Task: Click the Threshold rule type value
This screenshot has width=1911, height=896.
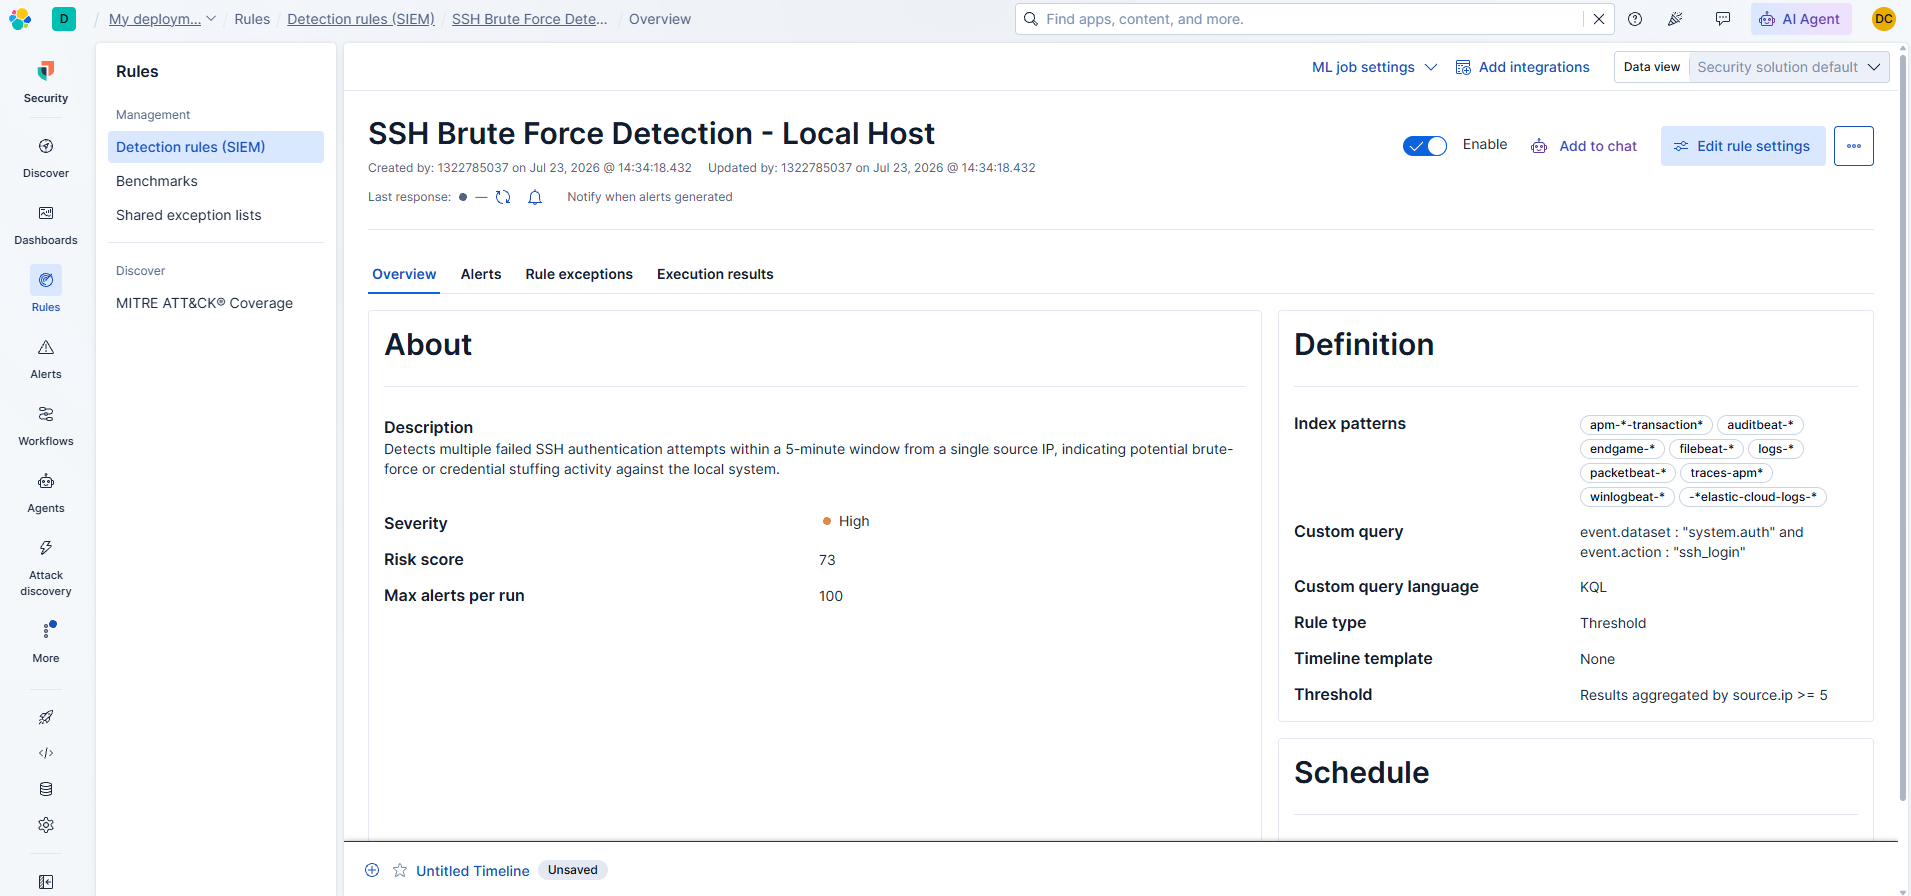Action: [x=1613, y=623]
